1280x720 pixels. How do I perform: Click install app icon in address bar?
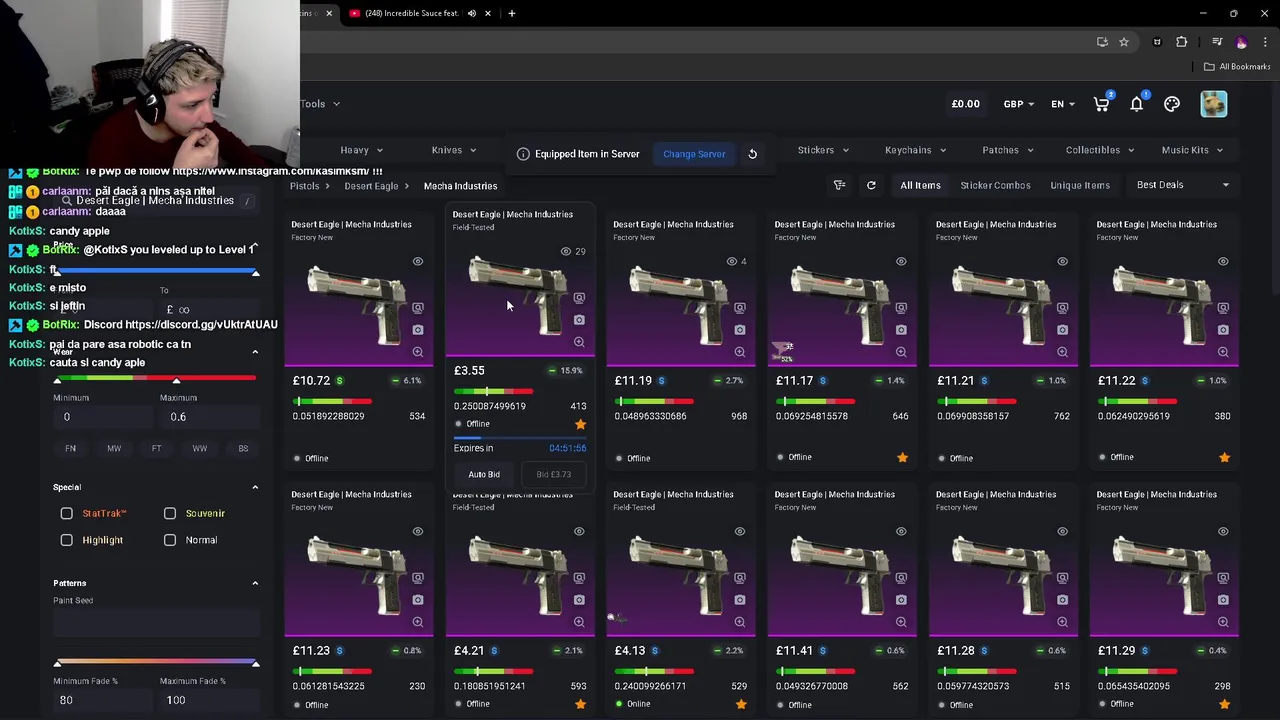click(x=1102, y=42)
